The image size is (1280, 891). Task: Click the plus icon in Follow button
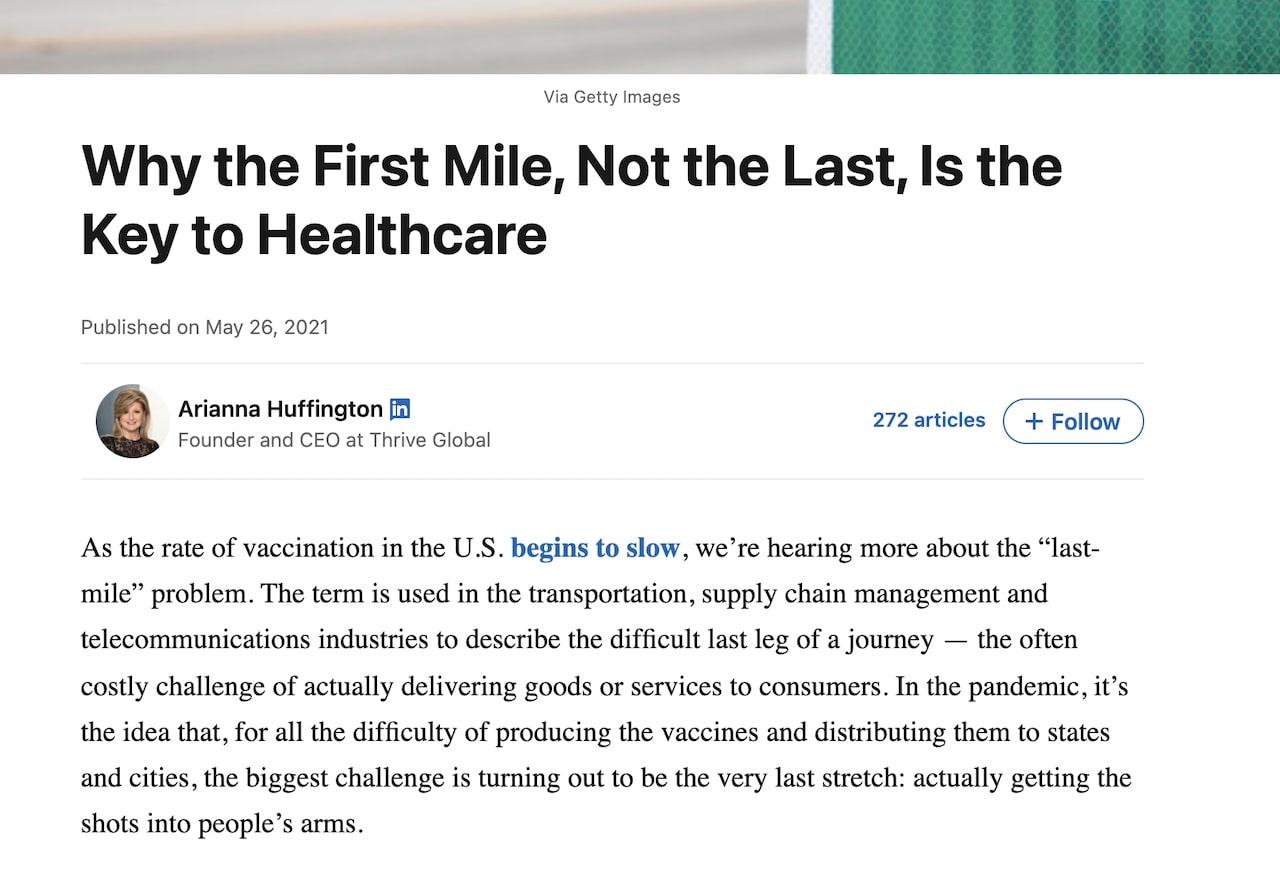[1034, 422]
